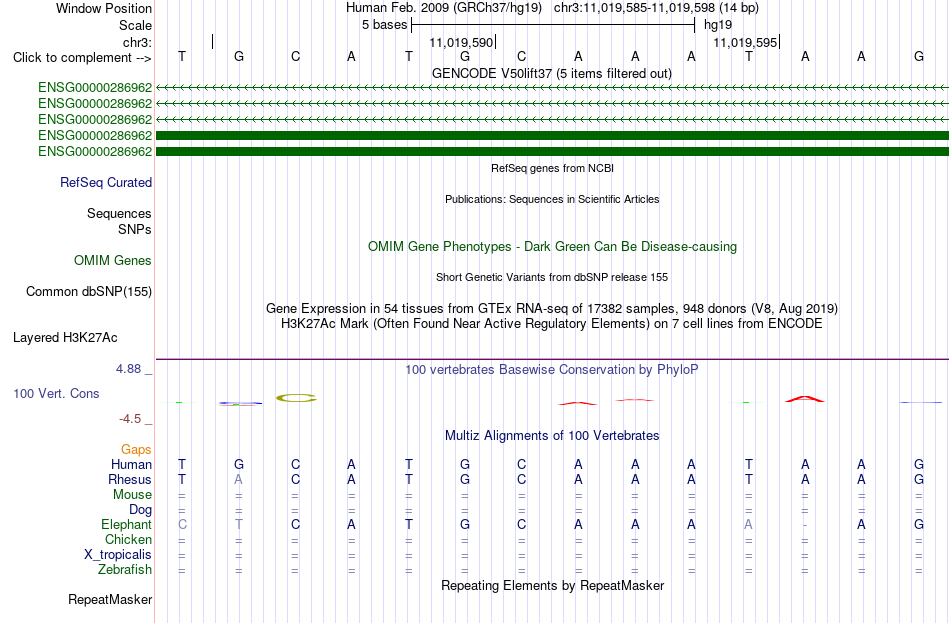
Task: Click the SNPs track label
Action: pyautogui.click(x=135, y=230)
